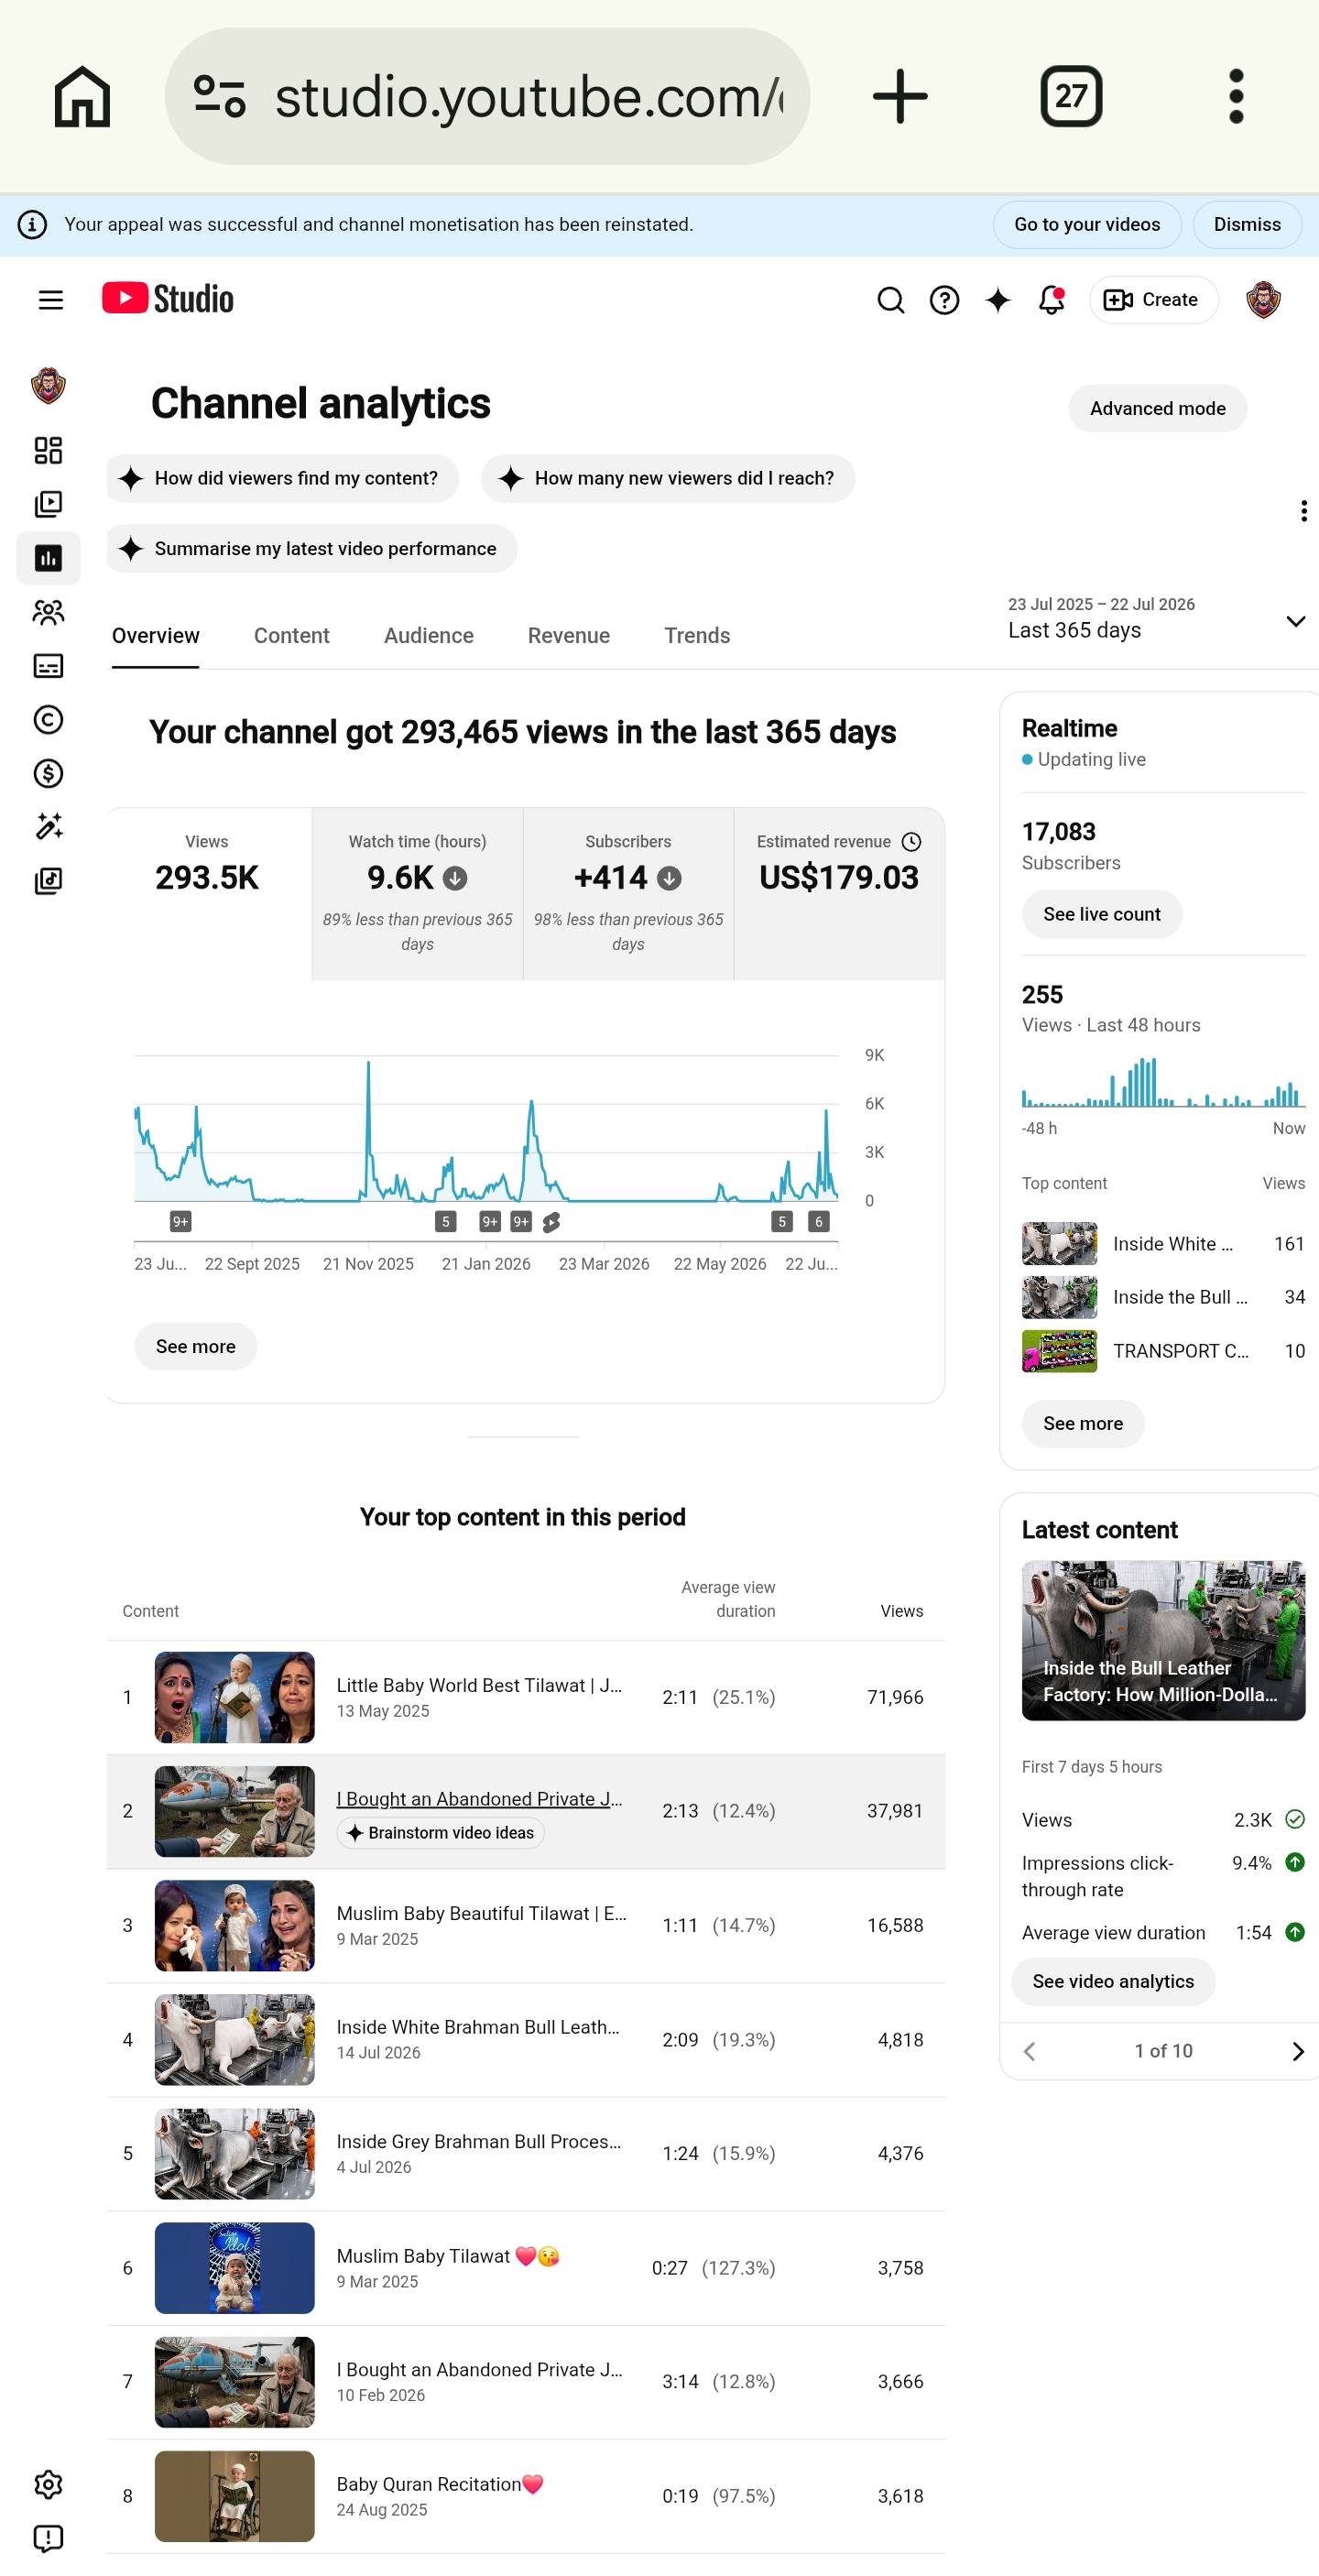
Task: Open the Studio hamburger navigation menu
Action: point(51,300)
